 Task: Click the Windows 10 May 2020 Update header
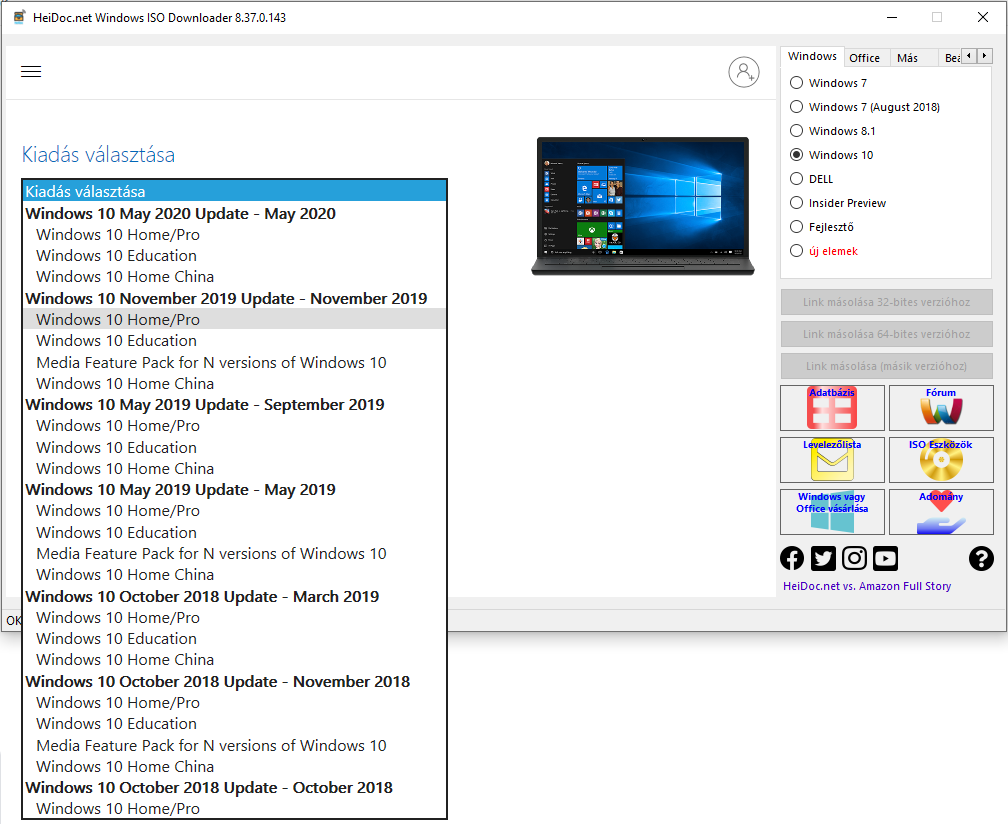[235, 213]
